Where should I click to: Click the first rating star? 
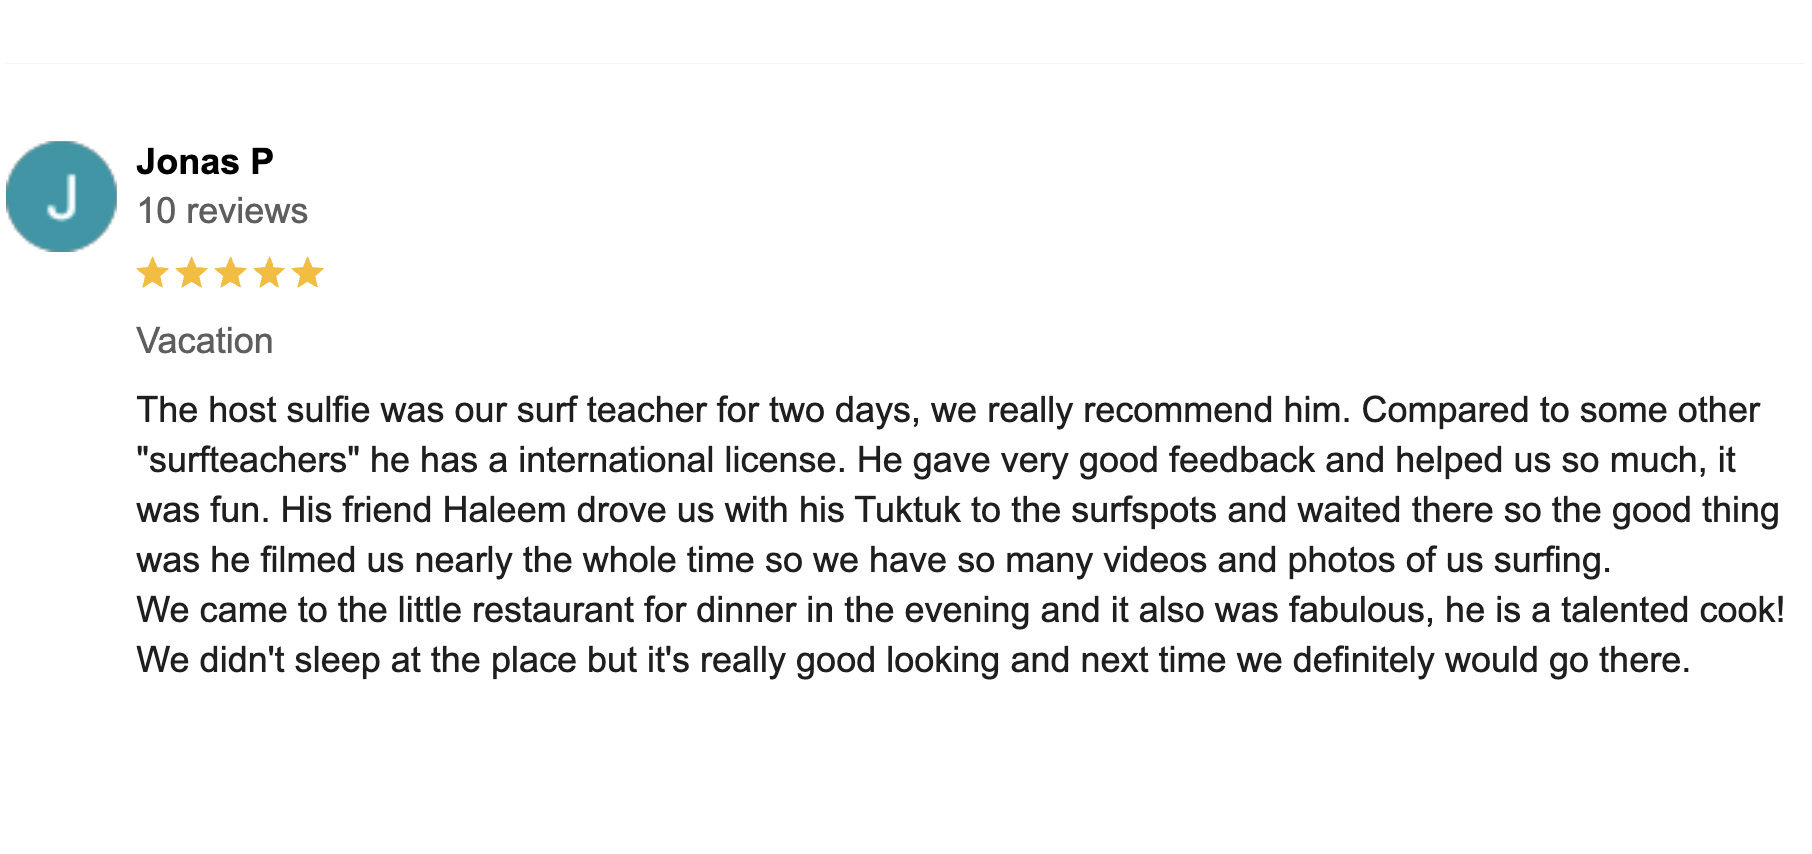coord(153,273)
